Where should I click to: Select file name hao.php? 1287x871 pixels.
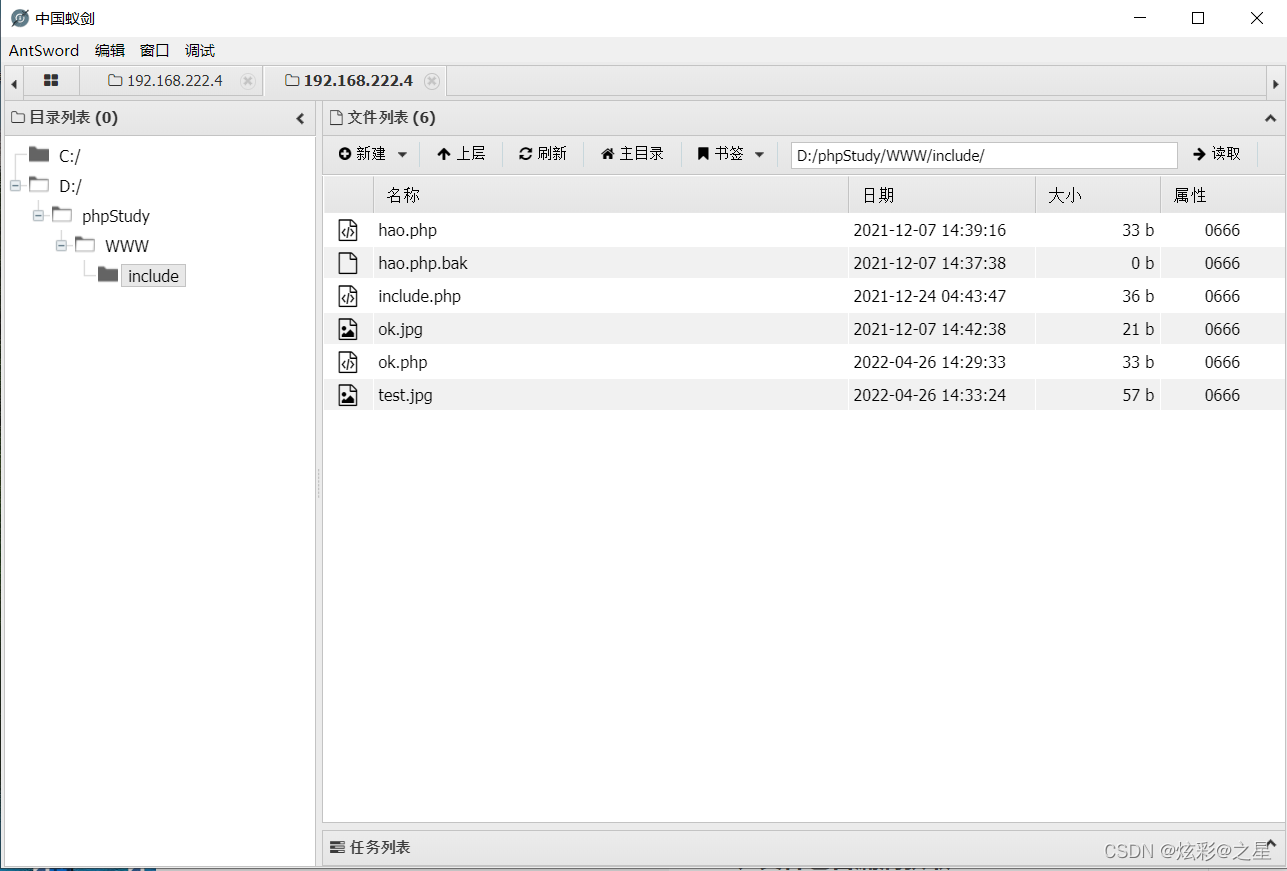tap(407, 230)
